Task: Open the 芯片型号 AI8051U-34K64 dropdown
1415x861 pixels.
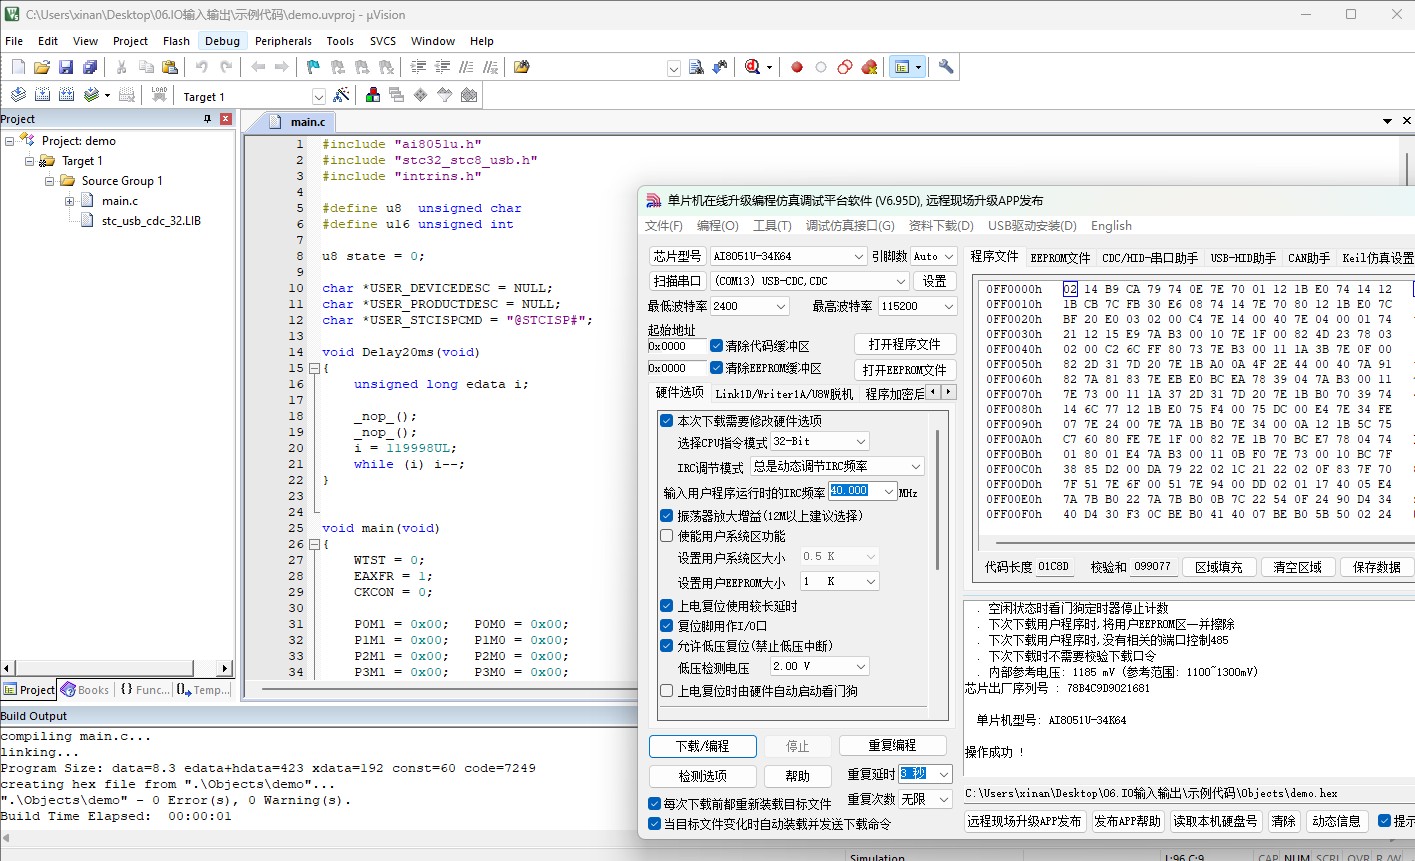Action: click(788, 256)
